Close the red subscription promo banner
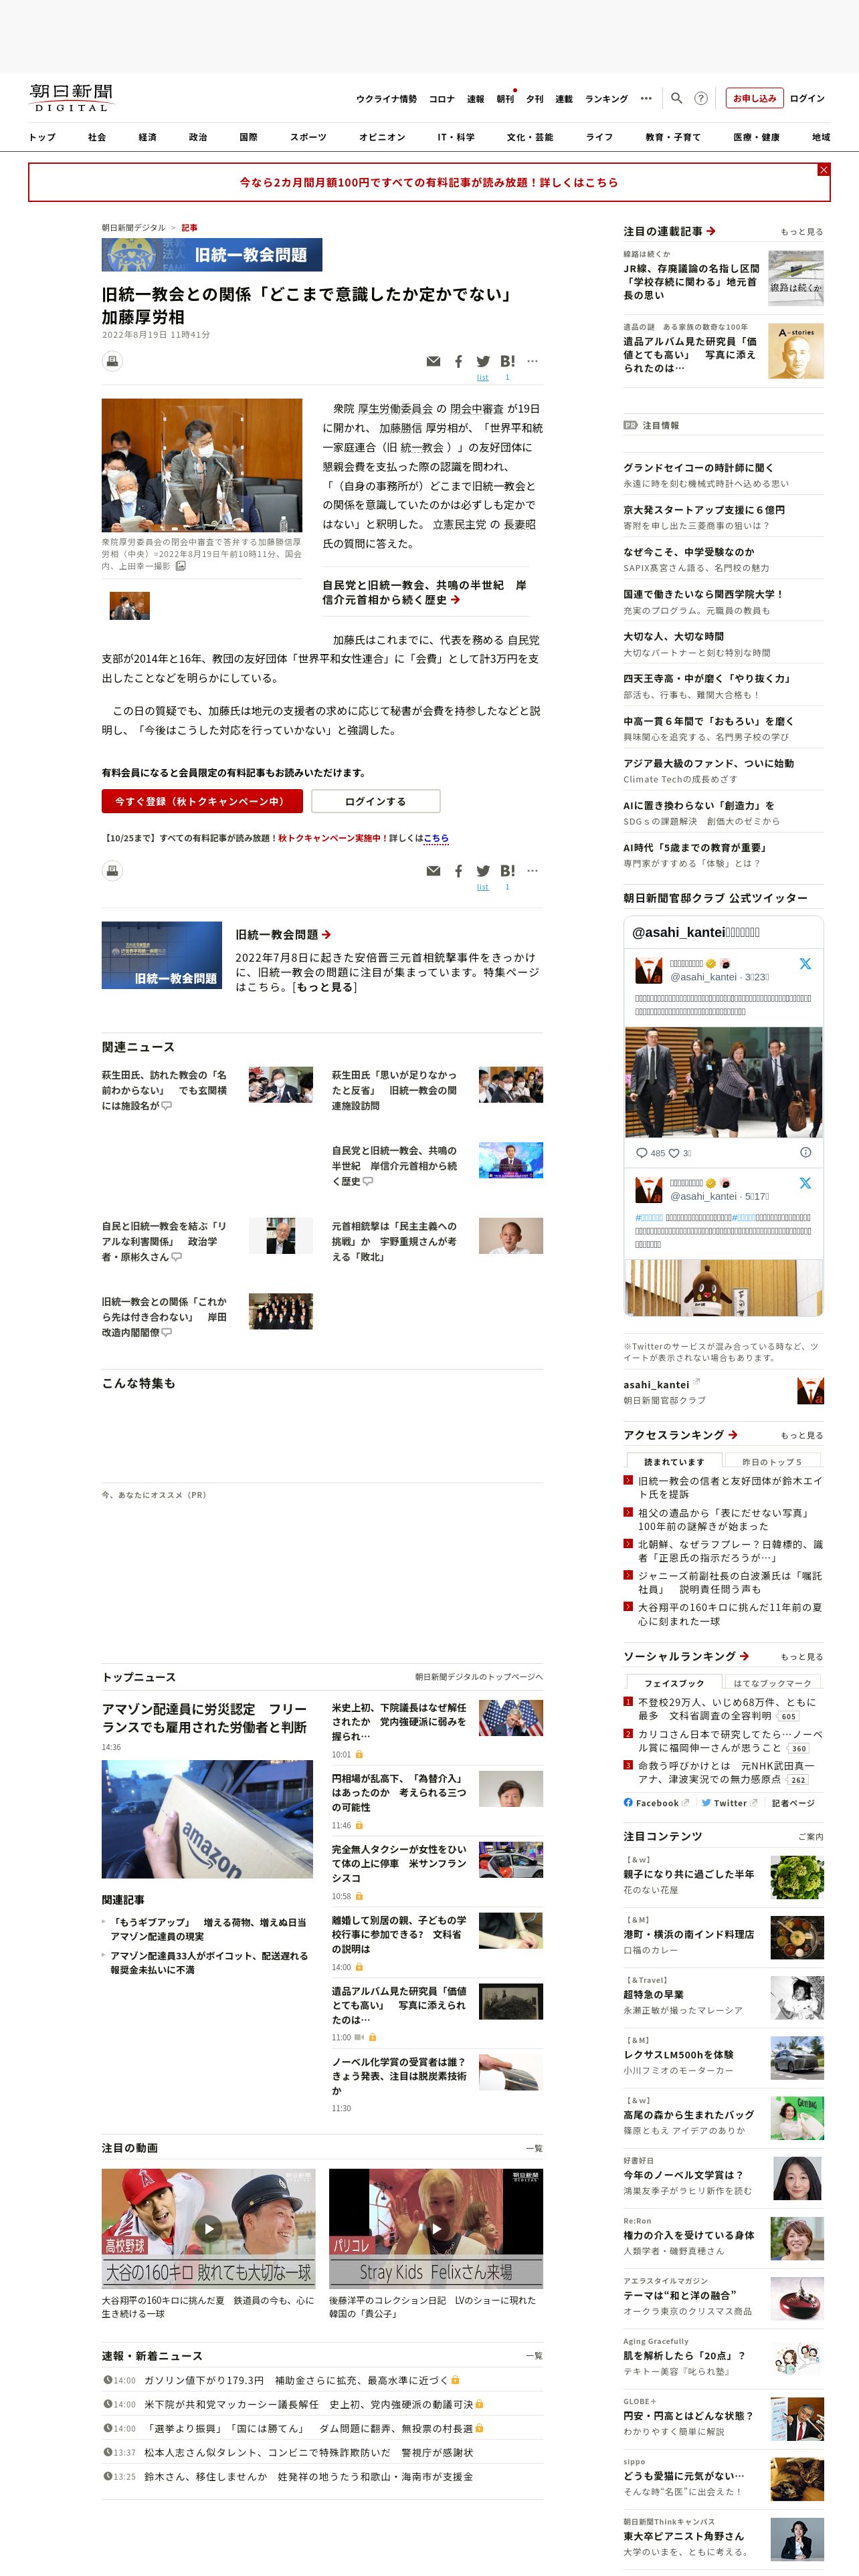Viewport: 859px width, 2576px height. (823, 170)
